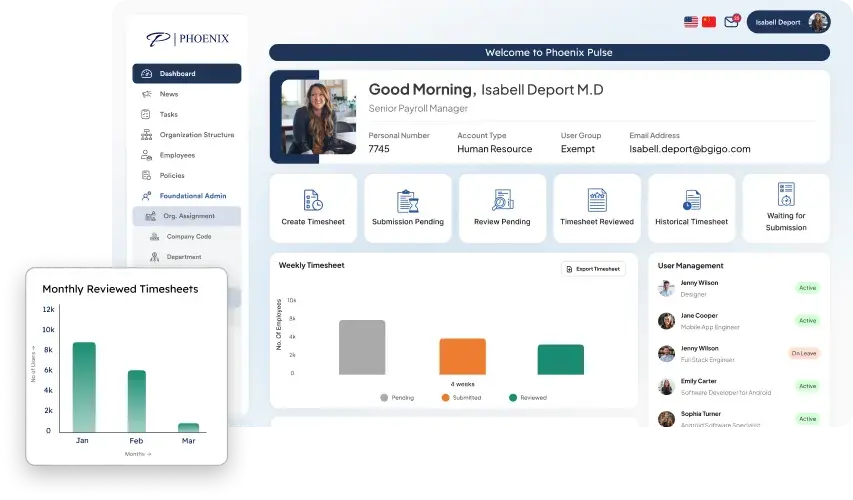
Task: Toggle the Pending legend swatch
Action: [x=384, y=398]
